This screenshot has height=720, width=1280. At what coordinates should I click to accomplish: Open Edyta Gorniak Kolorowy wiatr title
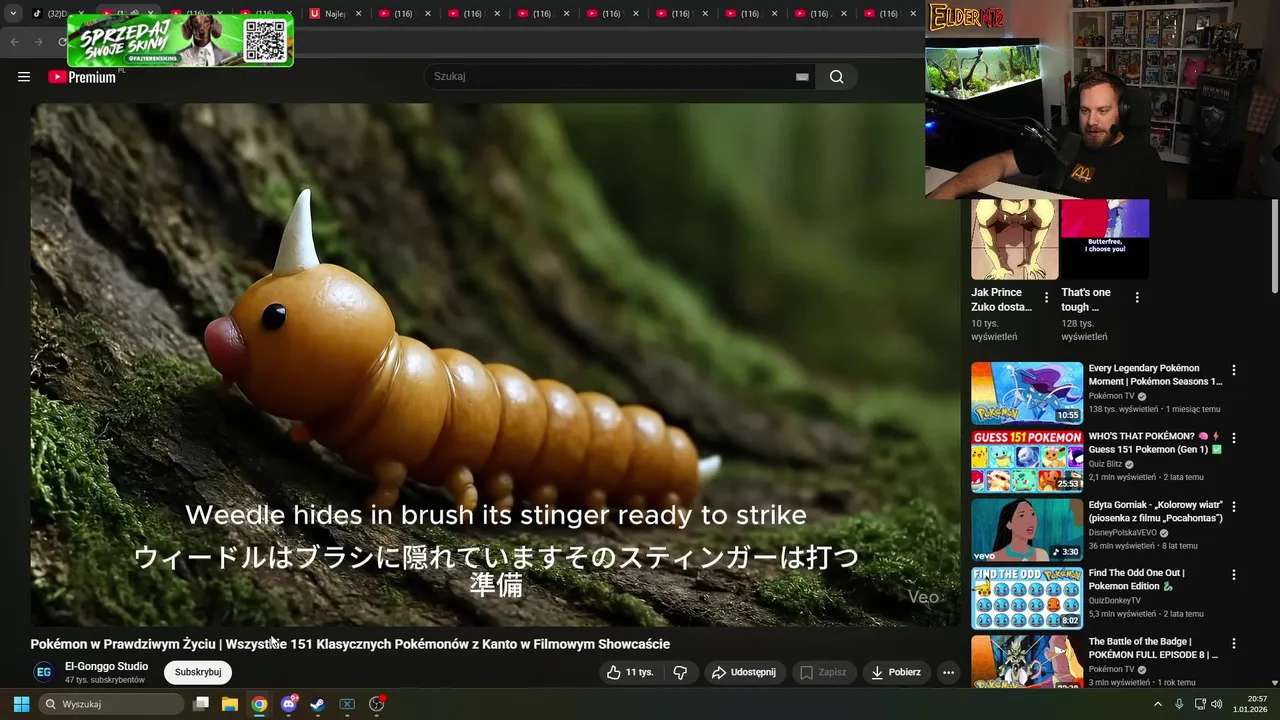[x=1155, y=511]
